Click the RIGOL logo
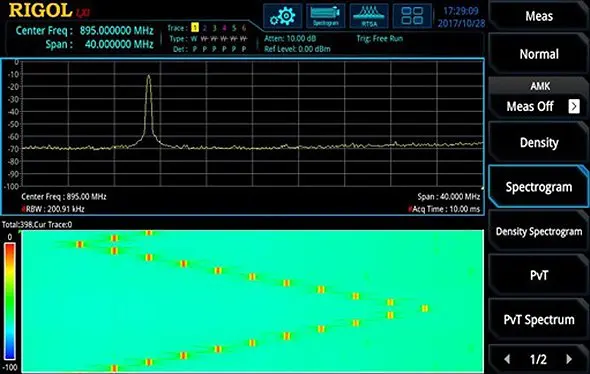Image resolution: width=590 pixels, height=374 pixels. coord(40,10)
